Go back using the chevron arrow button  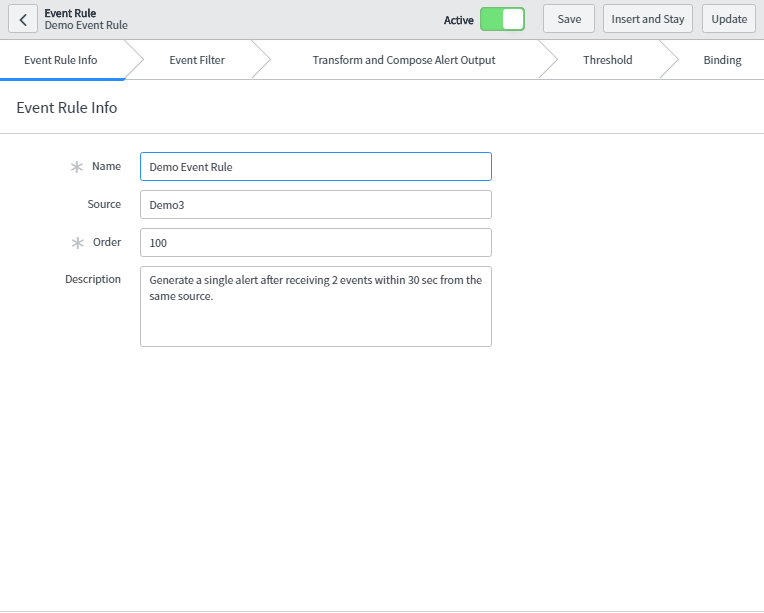23,19
